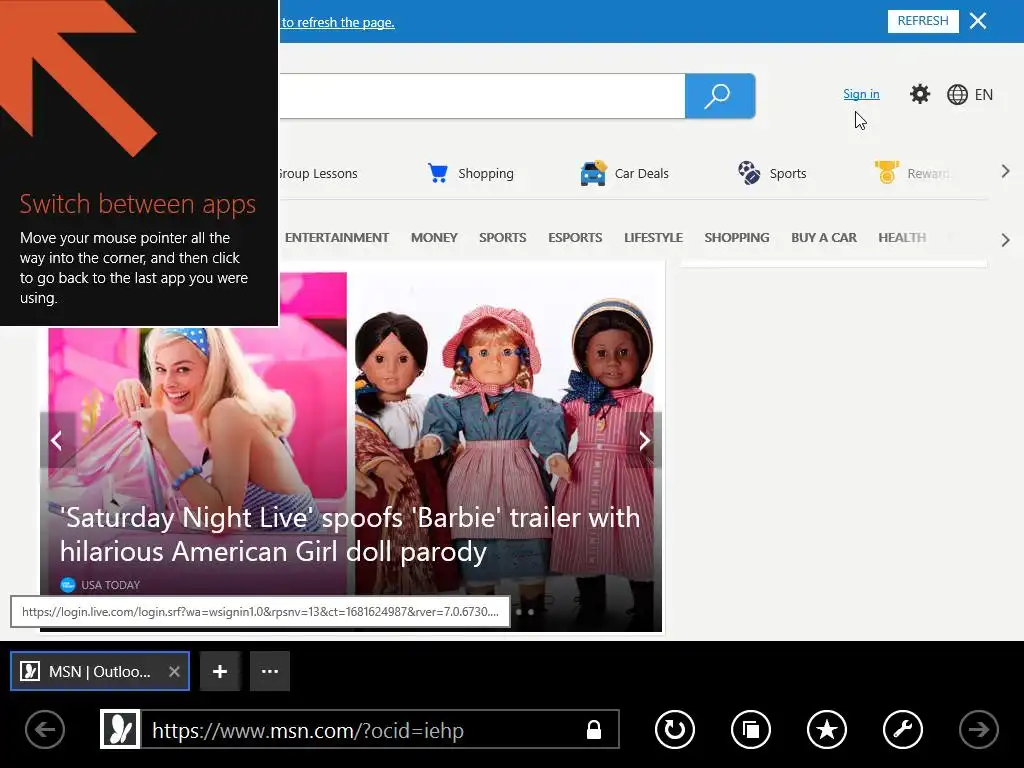Open the ENTERTAINMENT category
This screenshot has height=768, width=1024.
point(337,238)
